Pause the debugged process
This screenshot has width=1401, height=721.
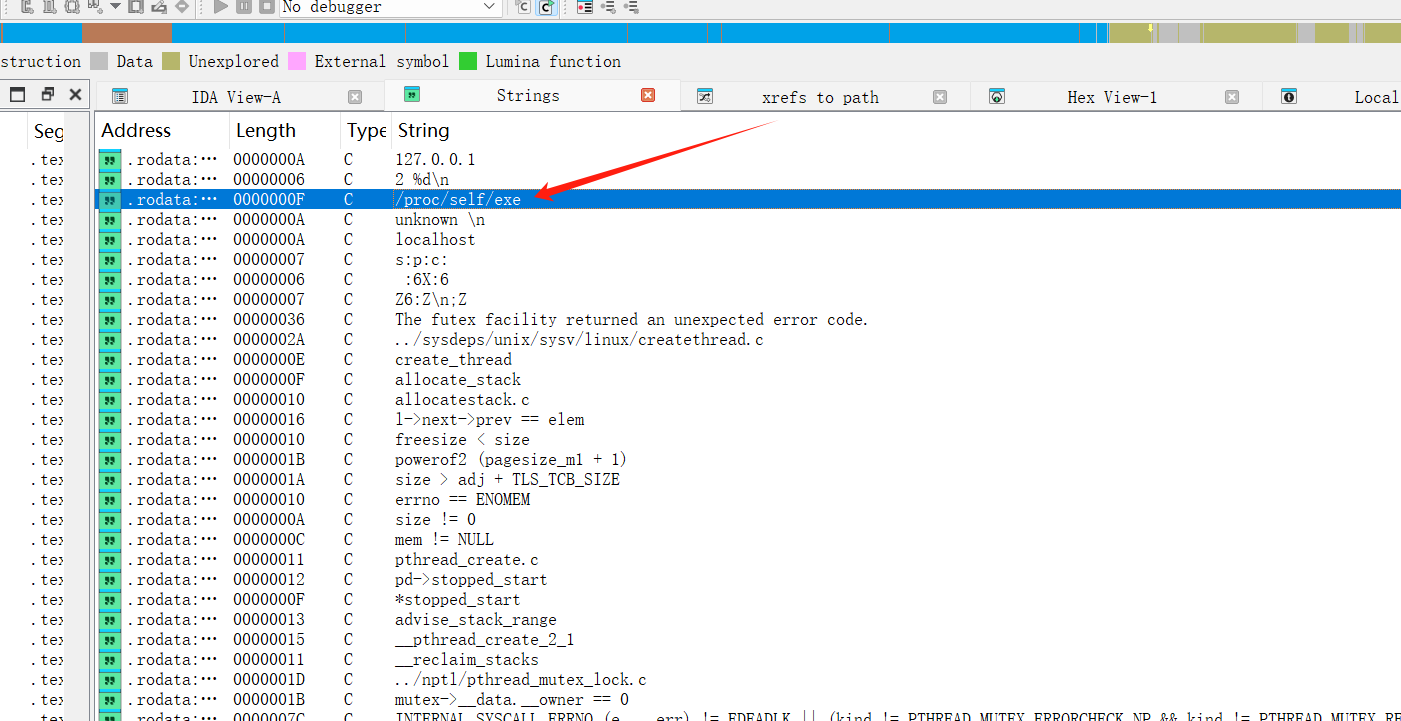[x=244, y=7]
